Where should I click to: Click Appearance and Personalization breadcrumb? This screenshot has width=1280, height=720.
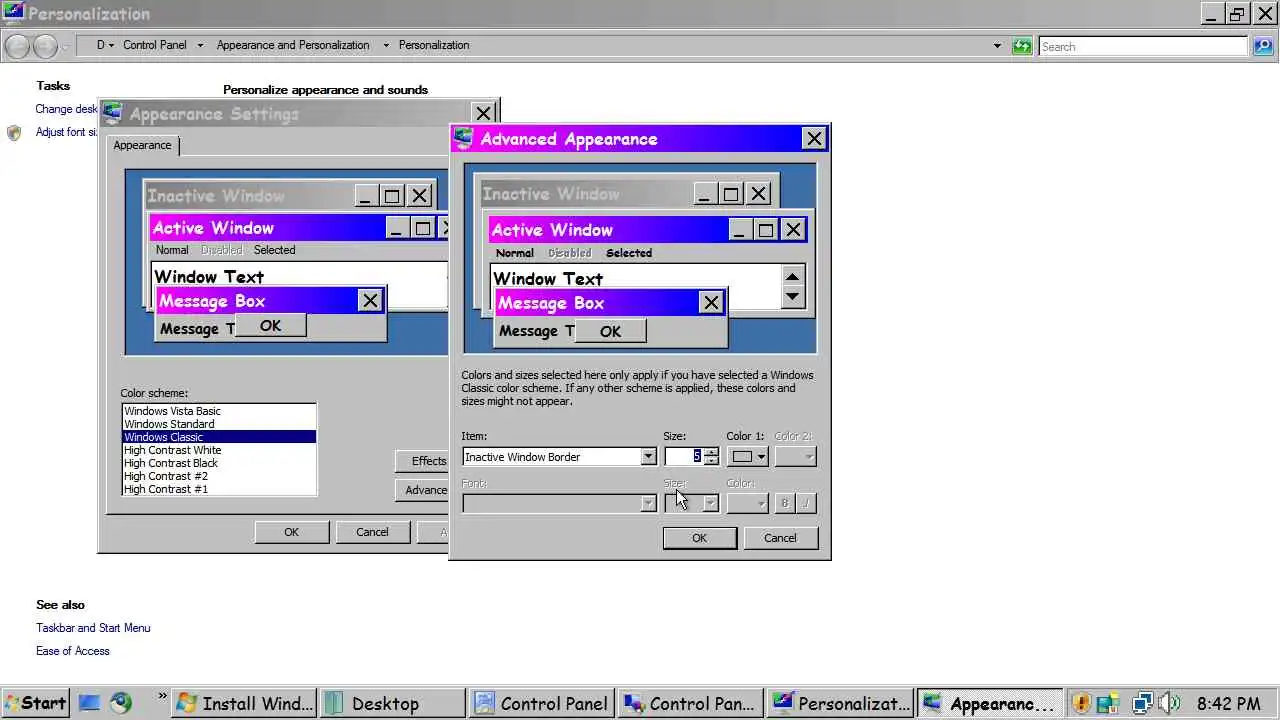click(293, 45)
